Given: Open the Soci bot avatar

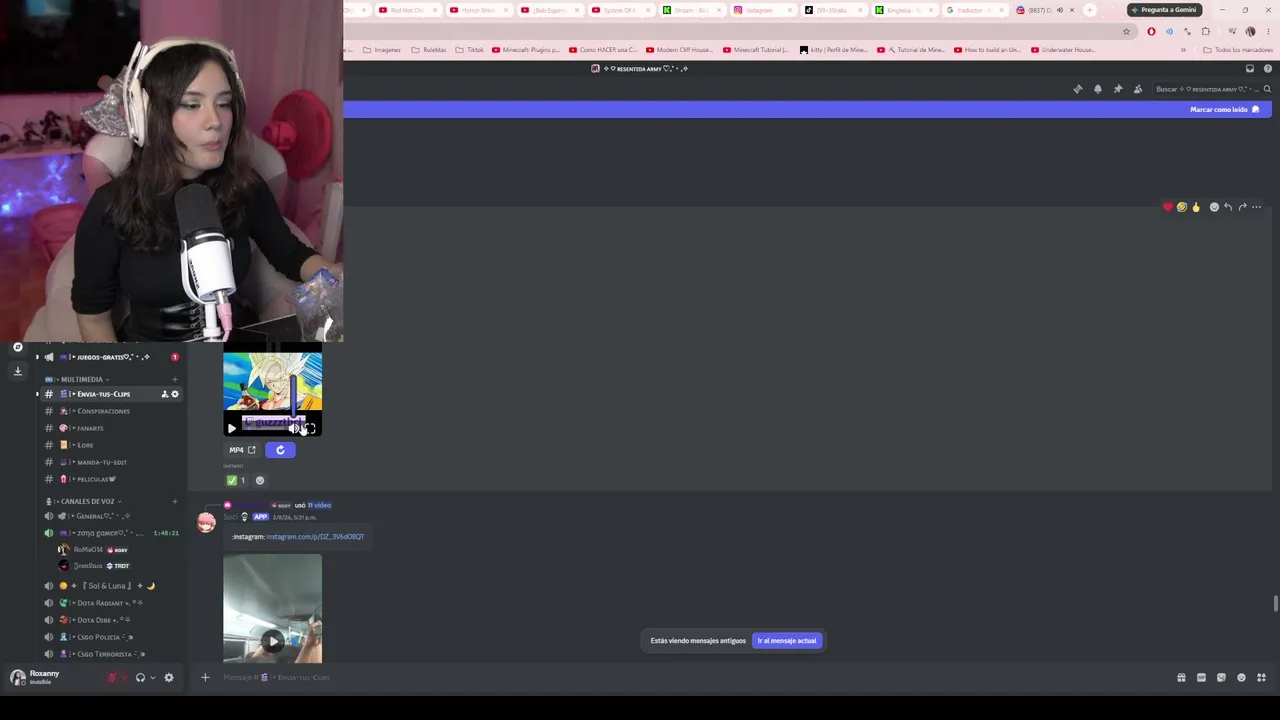Looking at the screenshot, I should point(206,522).
